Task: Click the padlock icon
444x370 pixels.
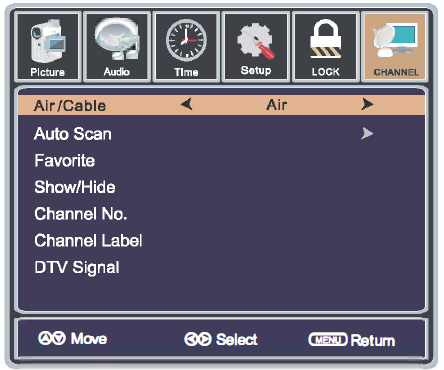Action: pos(326,39)
